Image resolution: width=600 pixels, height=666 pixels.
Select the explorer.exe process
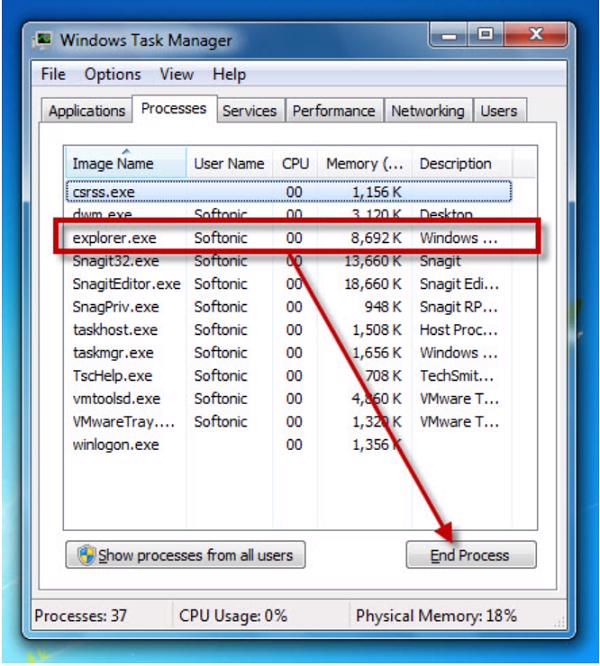289,238
